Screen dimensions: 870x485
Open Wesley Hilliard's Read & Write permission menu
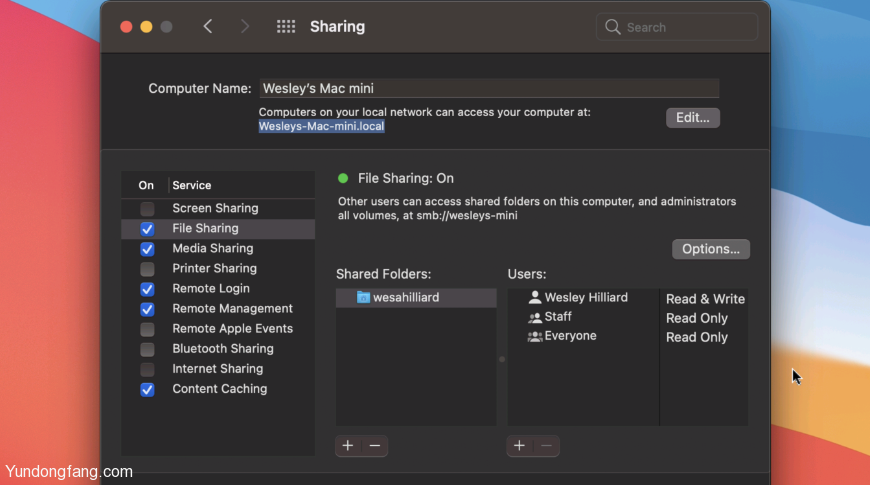(705, 299)
